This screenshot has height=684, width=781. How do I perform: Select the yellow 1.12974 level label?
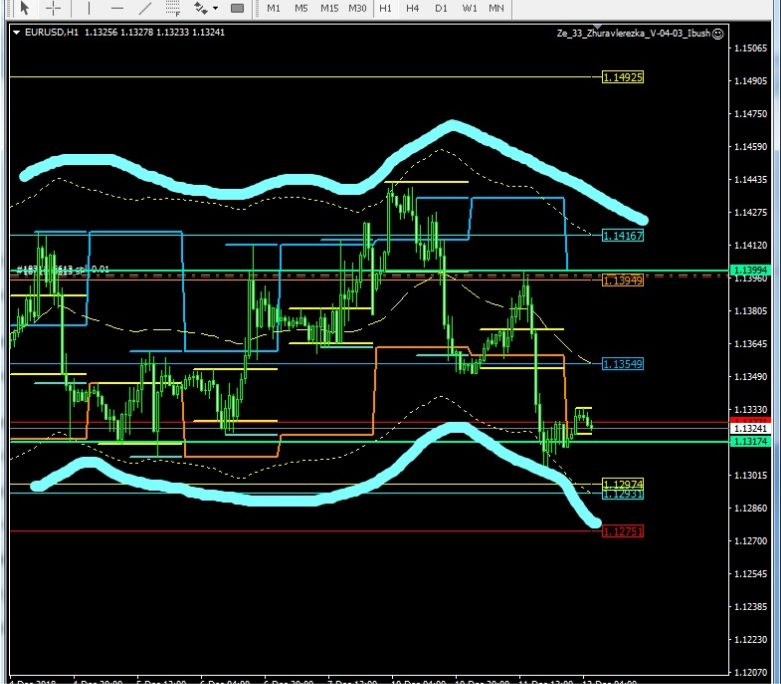(x=623, y=483)
